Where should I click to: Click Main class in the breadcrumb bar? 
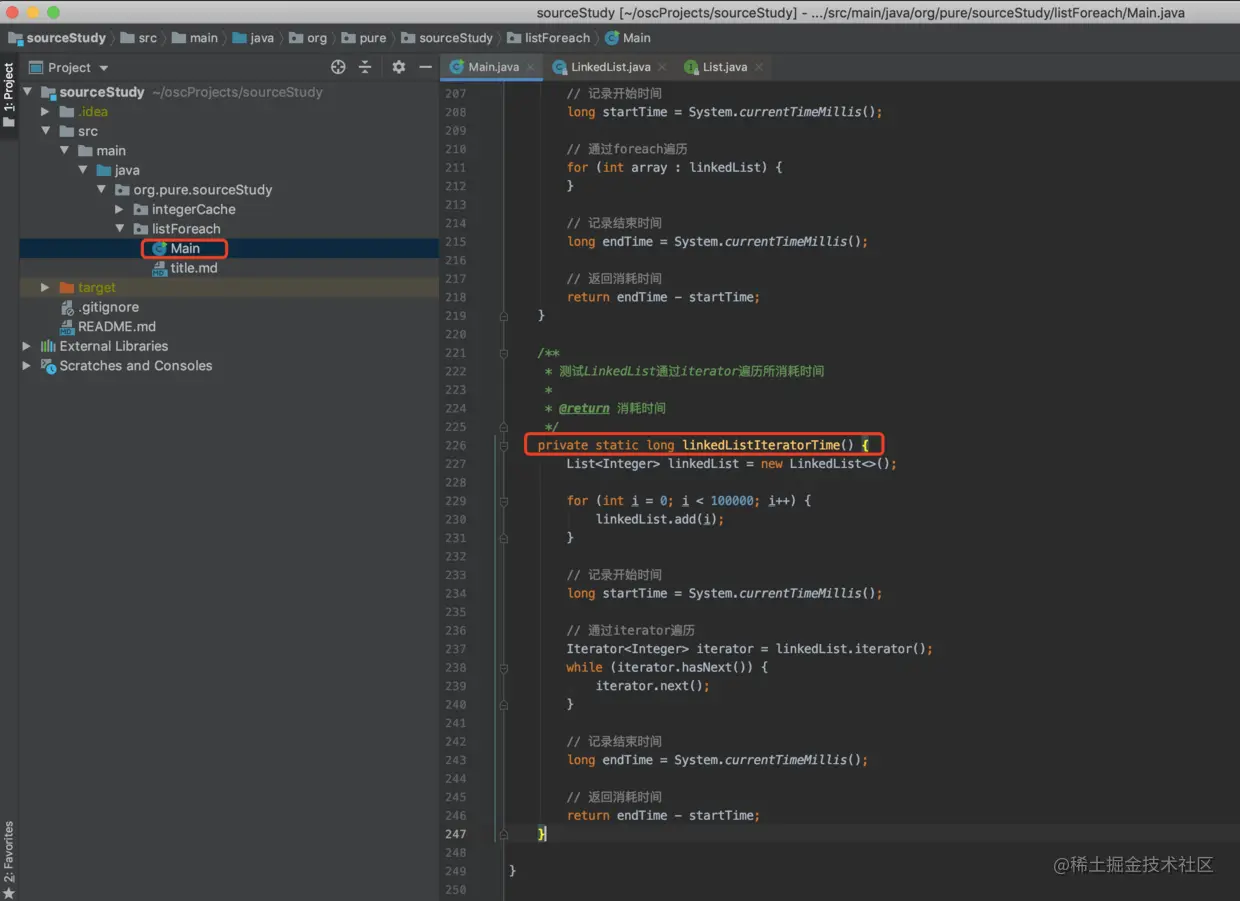(x=628, y=38)
